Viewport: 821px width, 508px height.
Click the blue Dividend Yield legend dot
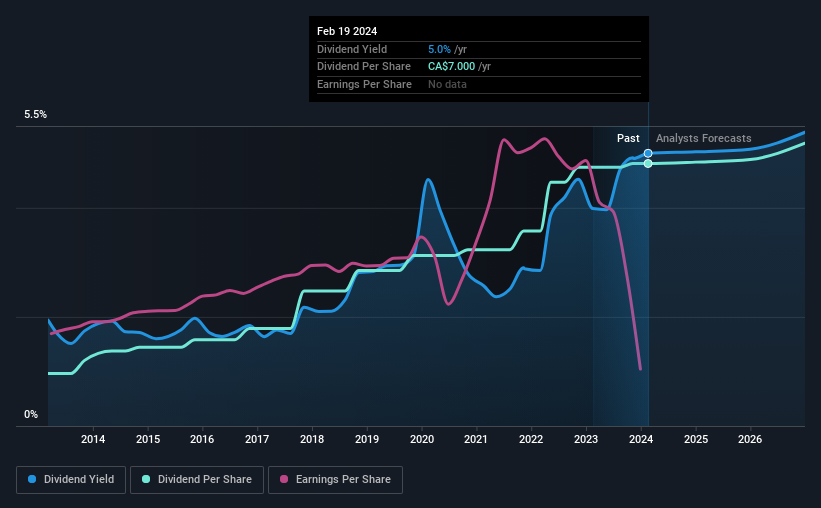[x=31, y=480]
